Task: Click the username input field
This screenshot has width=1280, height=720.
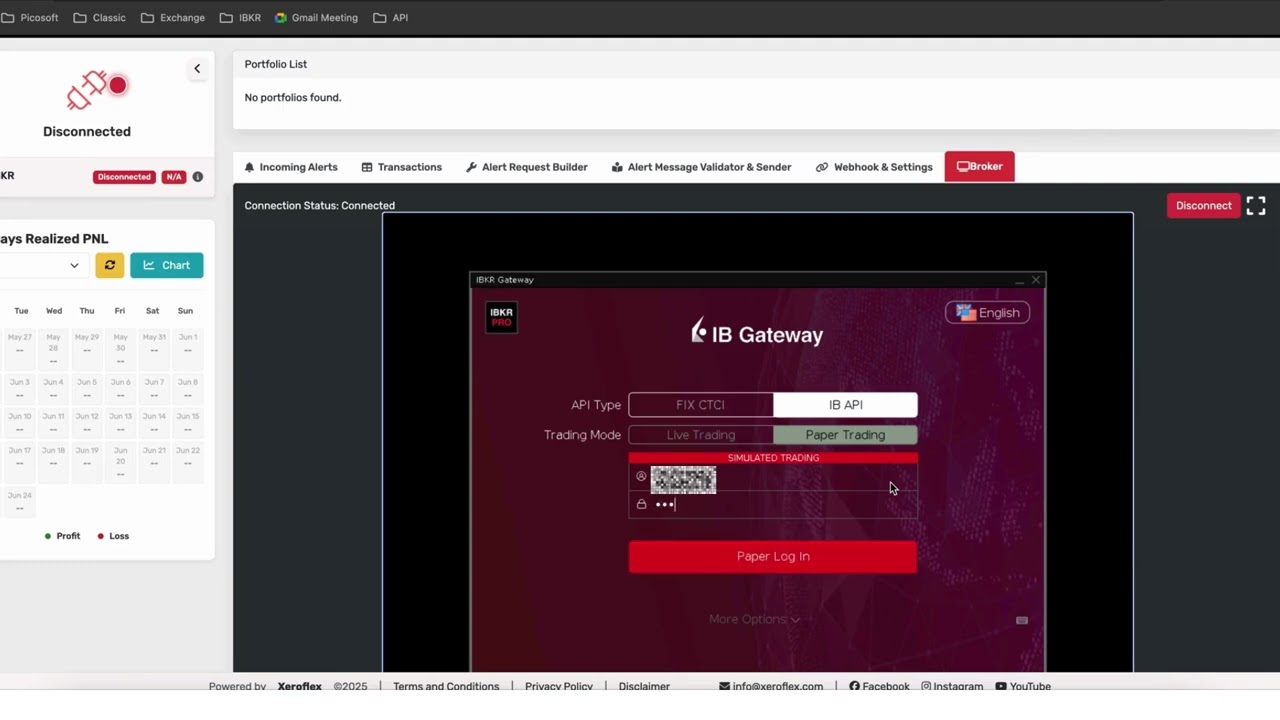Action: [x=773, y=479]
